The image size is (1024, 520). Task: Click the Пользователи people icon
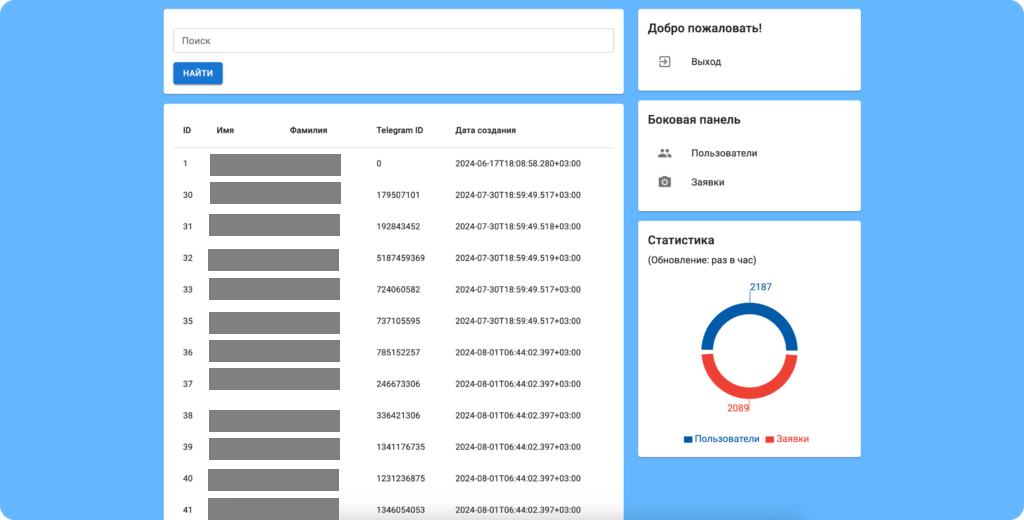coord(665,153)
